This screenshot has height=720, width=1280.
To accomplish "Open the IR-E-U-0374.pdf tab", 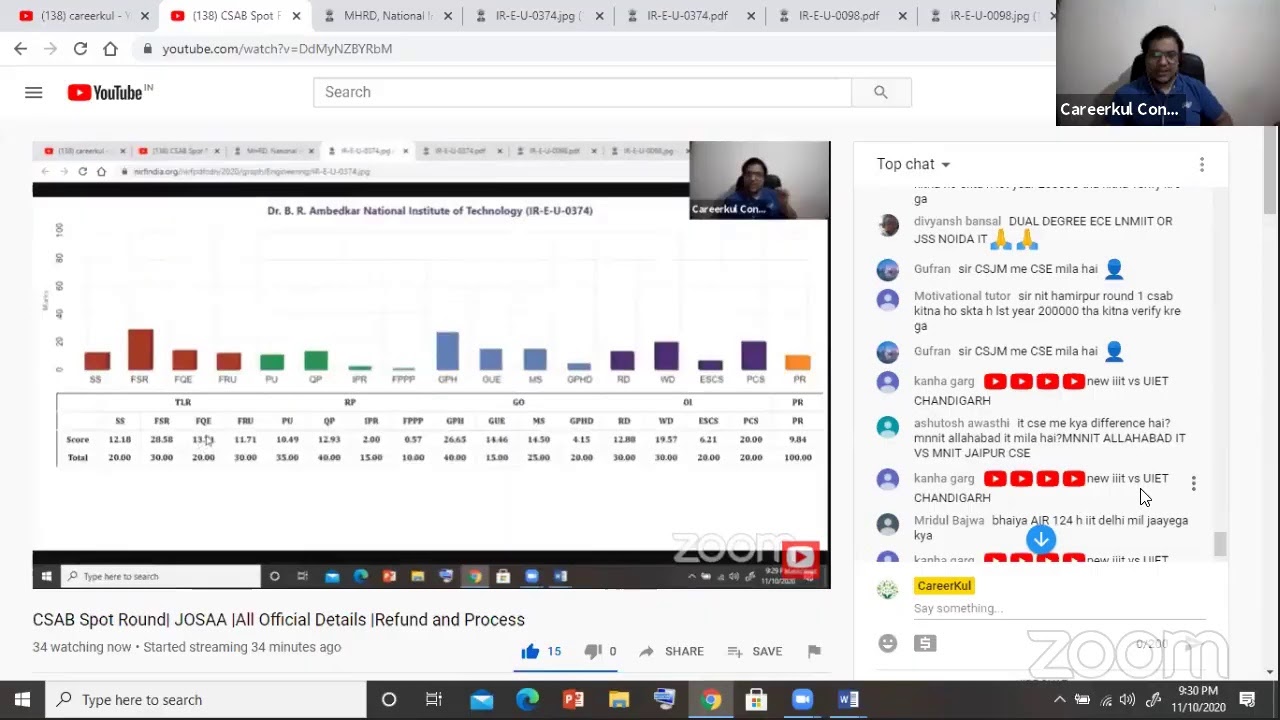I will pos(687,16).
